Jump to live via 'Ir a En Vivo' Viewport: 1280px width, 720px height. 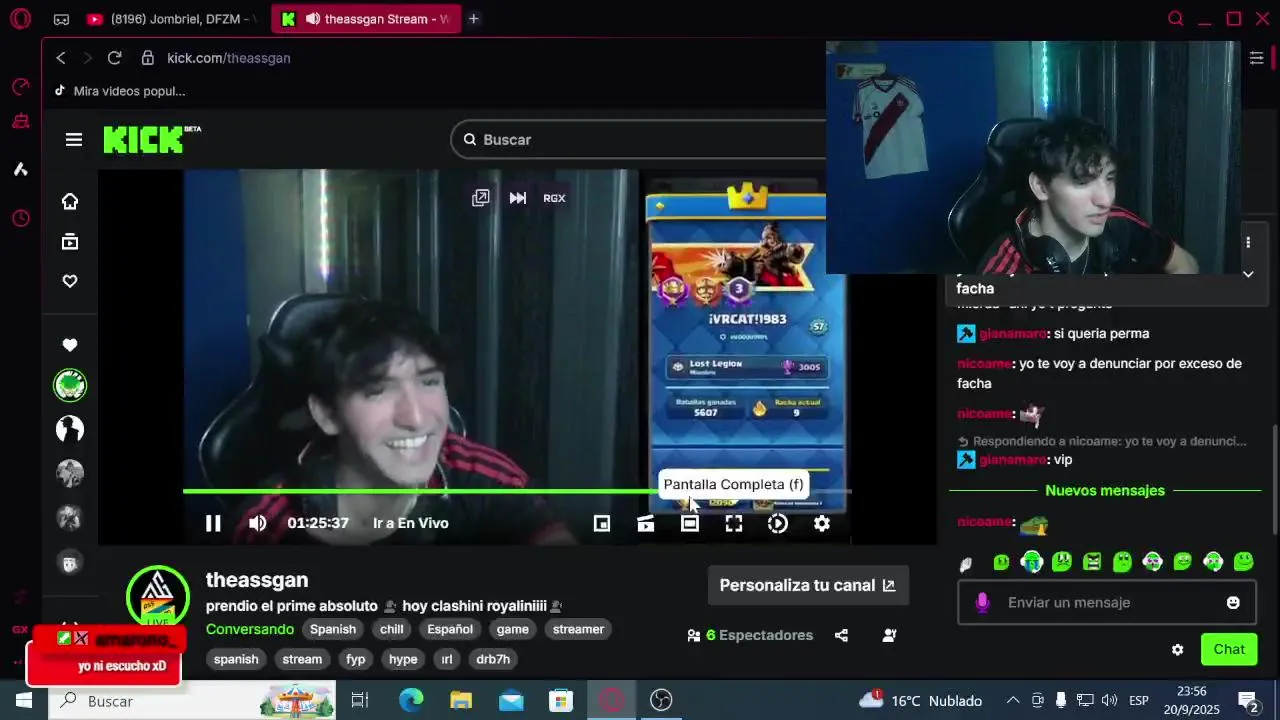click(x=411, y=523)
